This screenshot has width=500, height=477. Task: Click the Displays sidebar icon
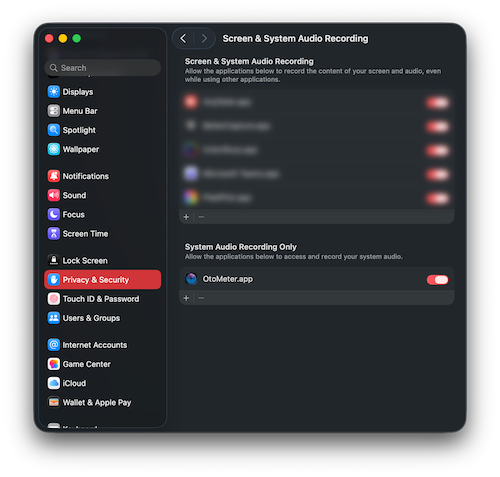point(54,92)
